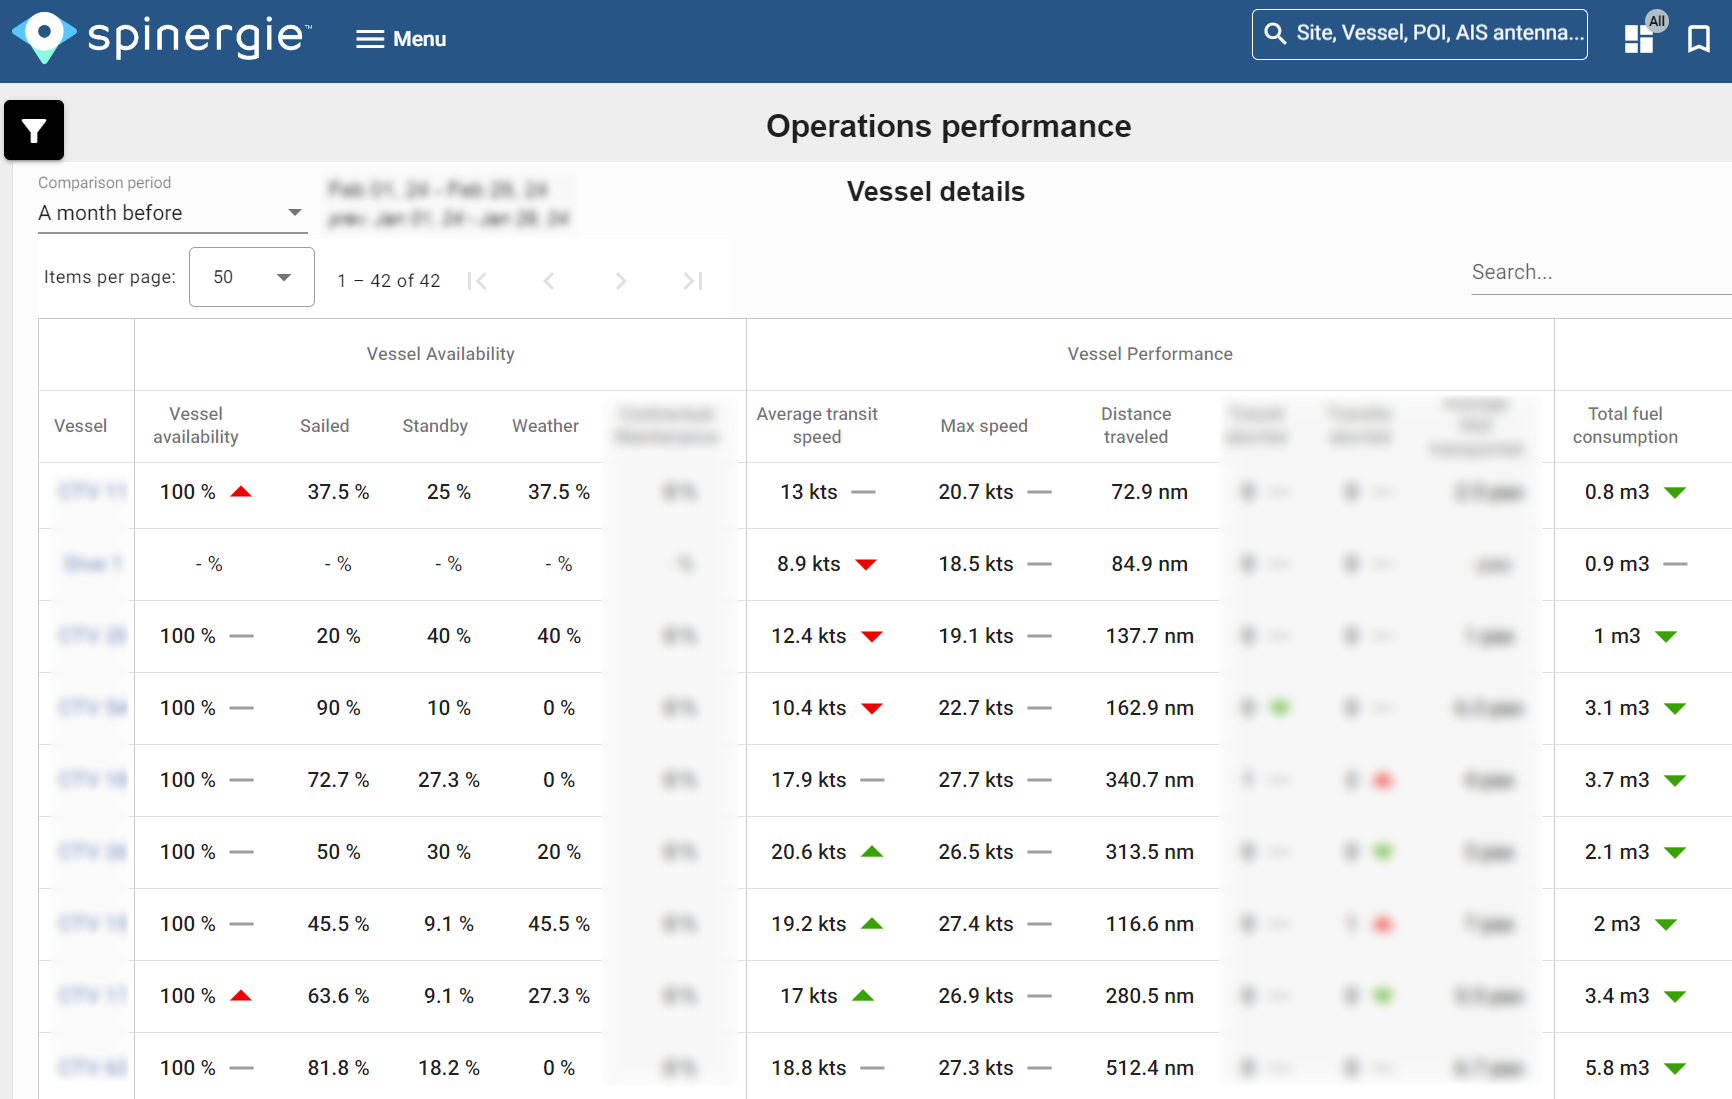
Task: Sort by the Total fuel consumption column
Action: coord(1626,425)
